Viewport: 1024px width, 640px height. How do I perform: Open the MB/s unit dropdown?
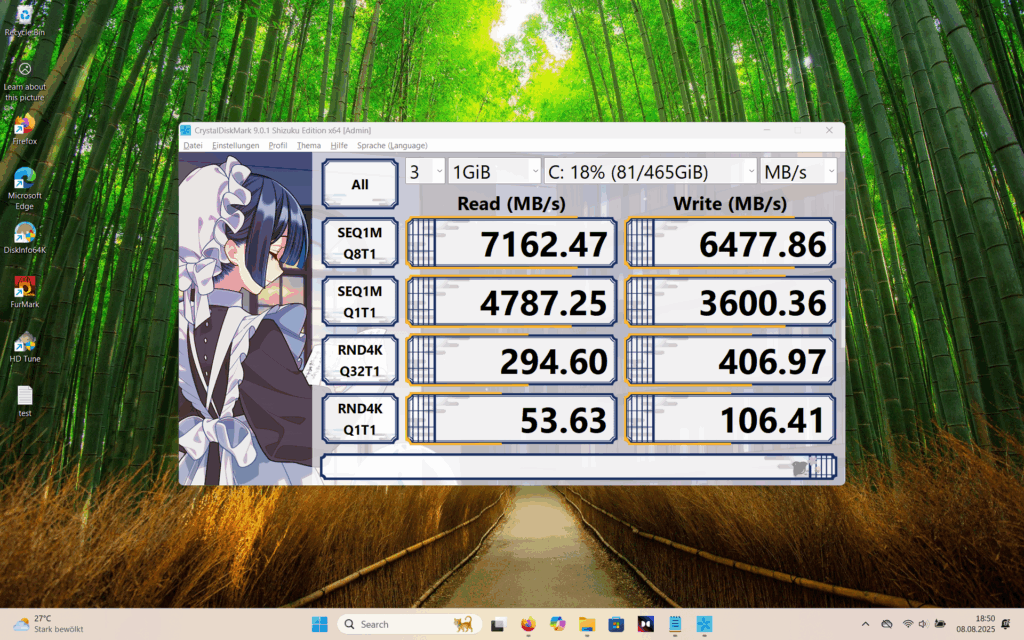click(798, 171)
